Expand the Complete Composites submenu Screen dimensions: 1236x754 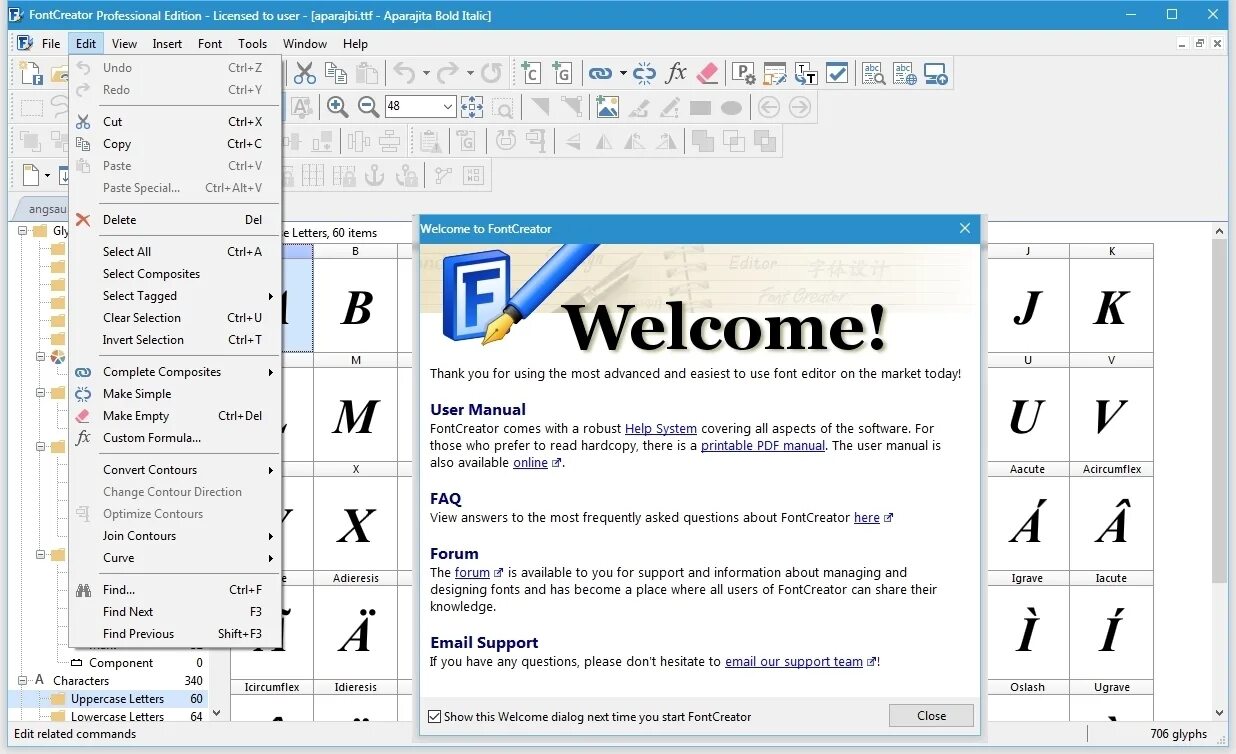175,372
